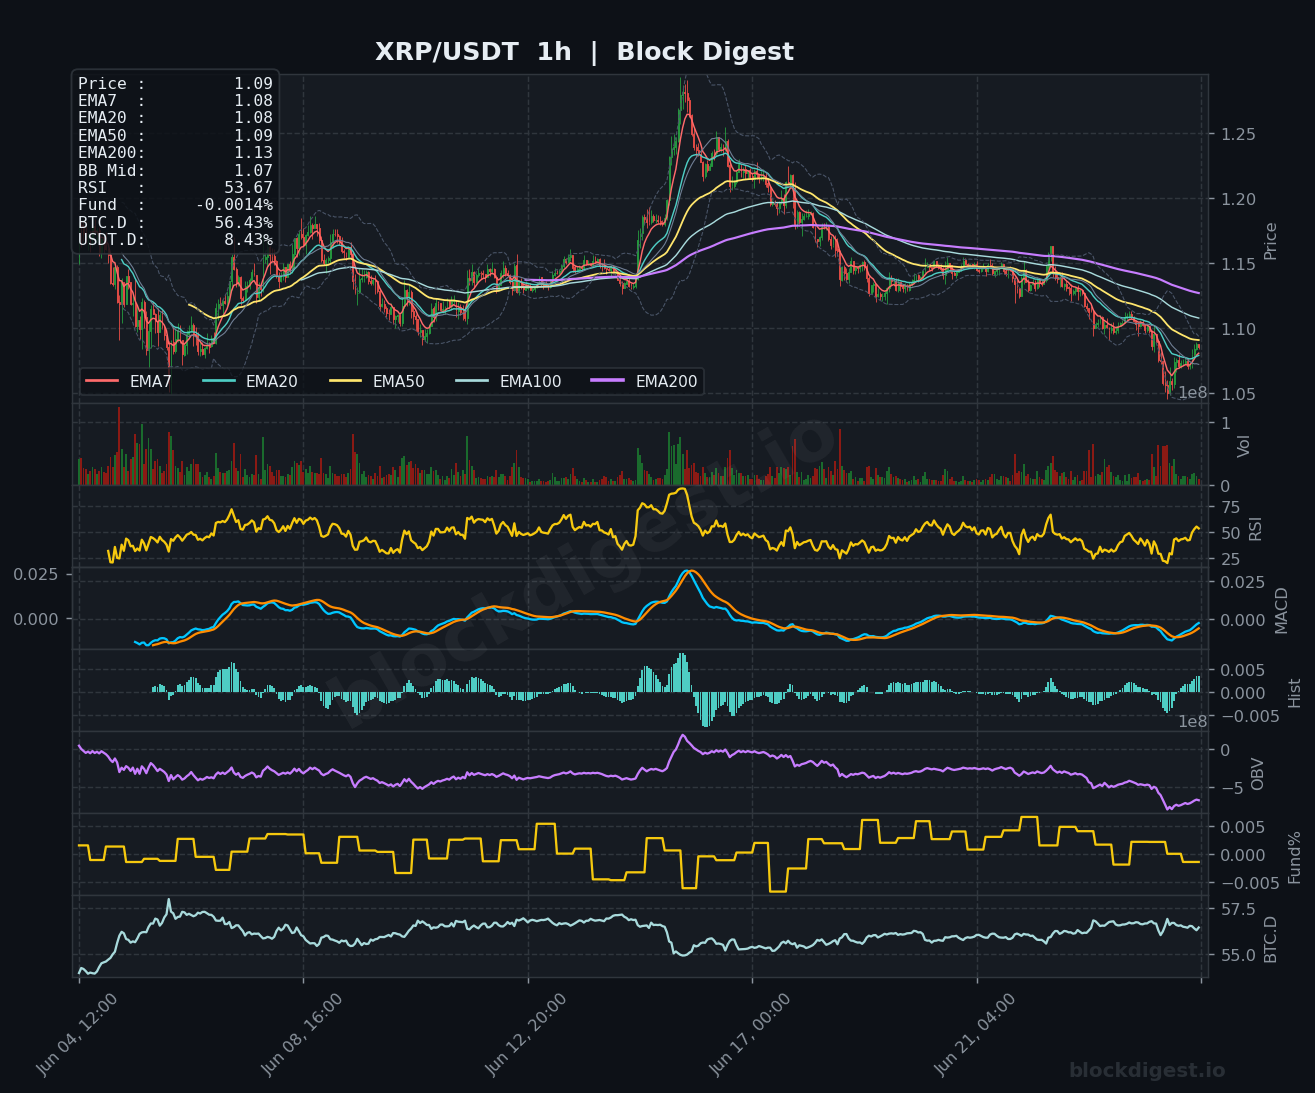Click the 1.10 price tick

coord(1238,329)
